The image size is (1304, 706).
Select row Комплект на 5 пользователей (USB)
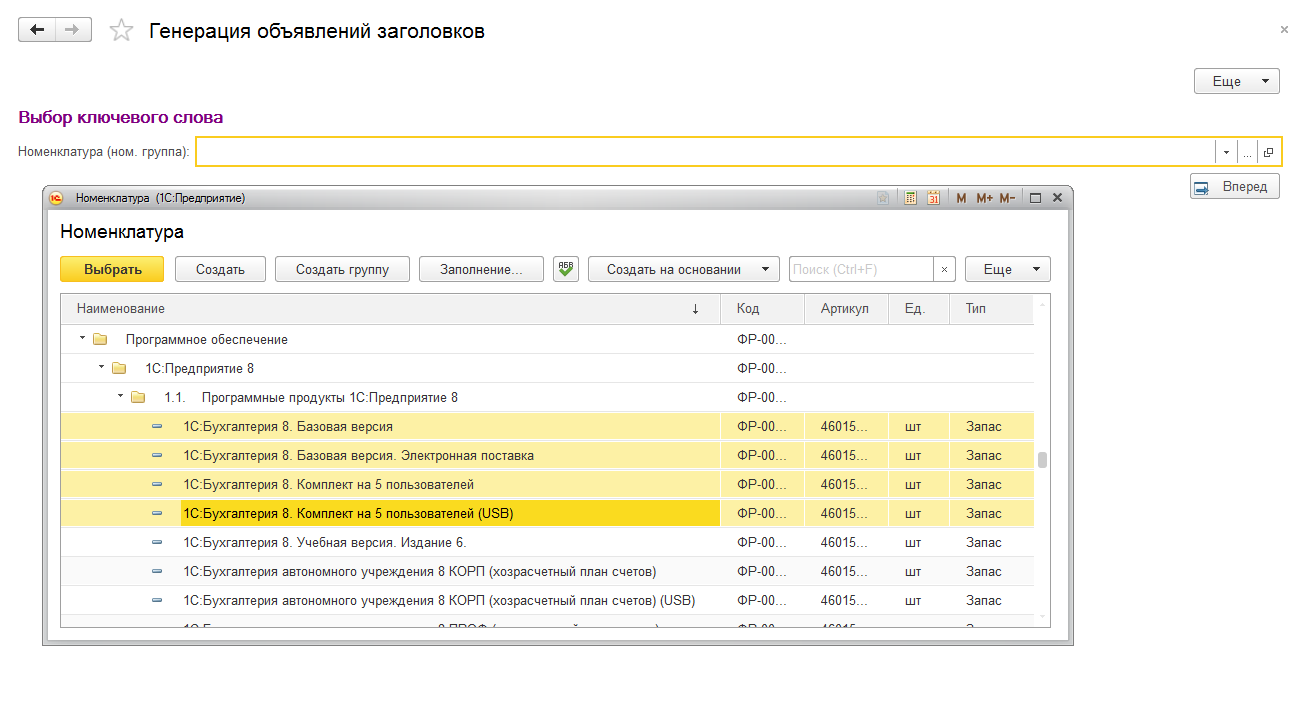(x=547, y=514)
